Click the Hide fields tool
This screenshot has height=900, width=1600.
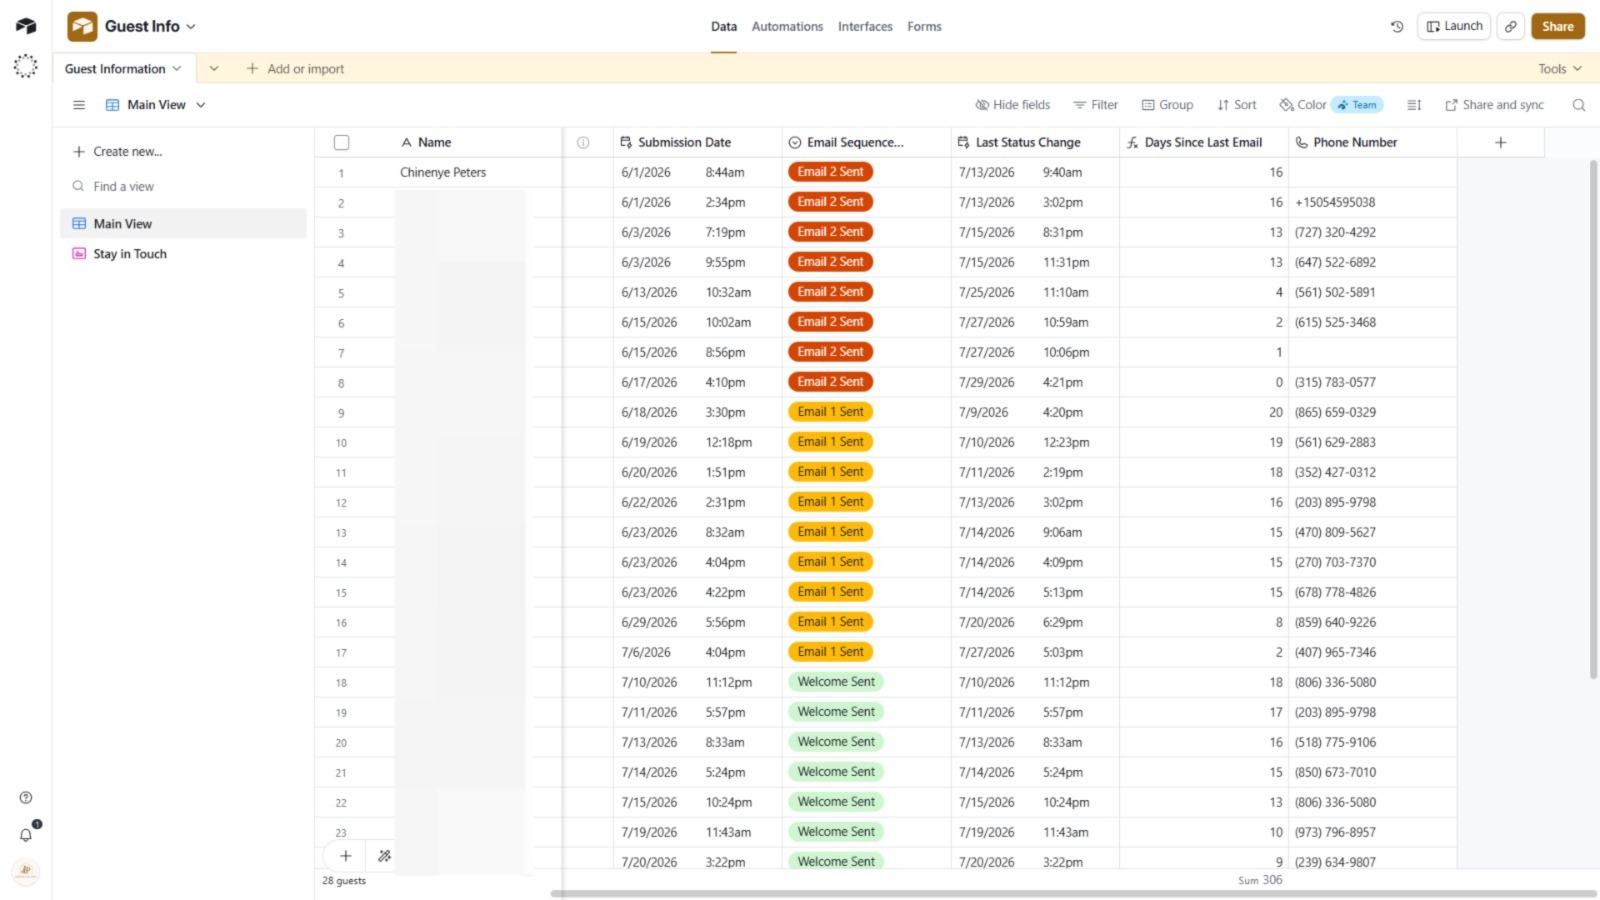(x=1012, y=105)
